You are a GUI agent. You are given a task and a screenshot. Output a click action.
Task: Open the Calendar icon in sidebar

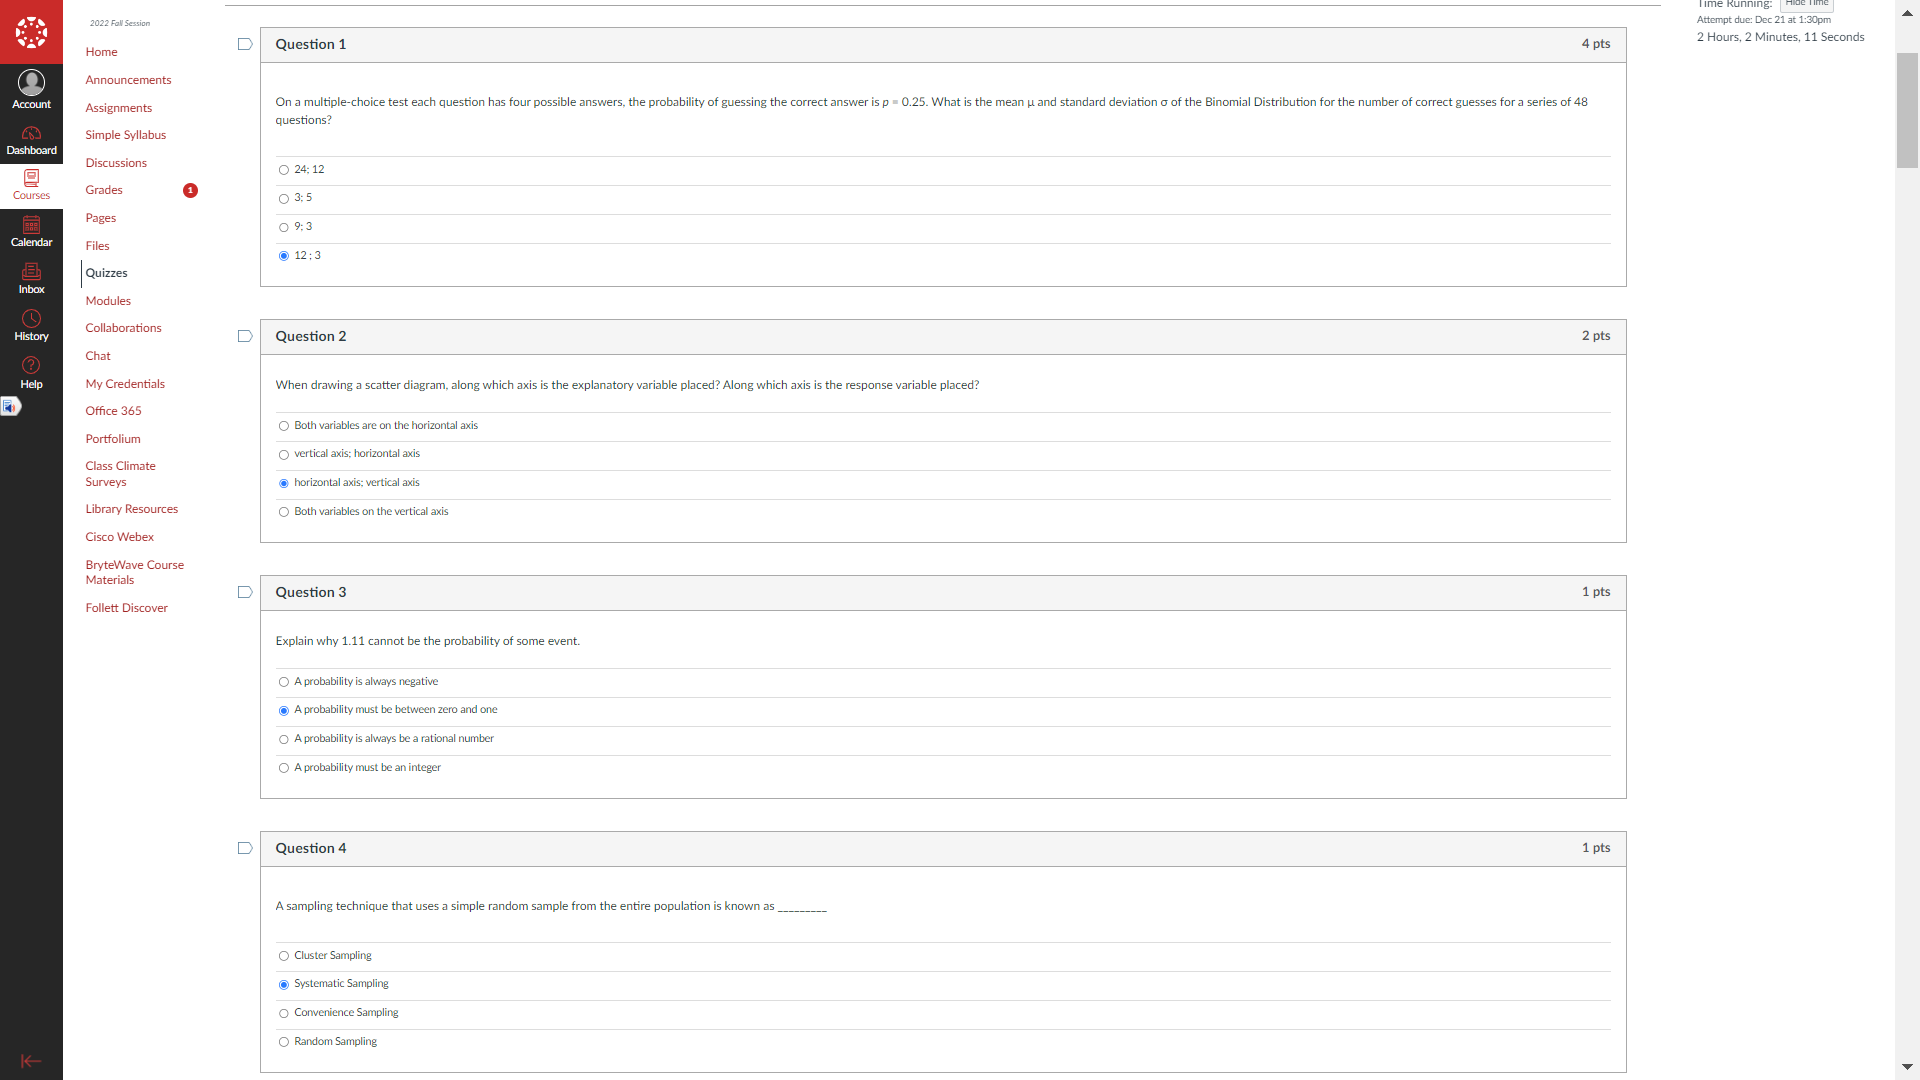(x=31, y=232)
